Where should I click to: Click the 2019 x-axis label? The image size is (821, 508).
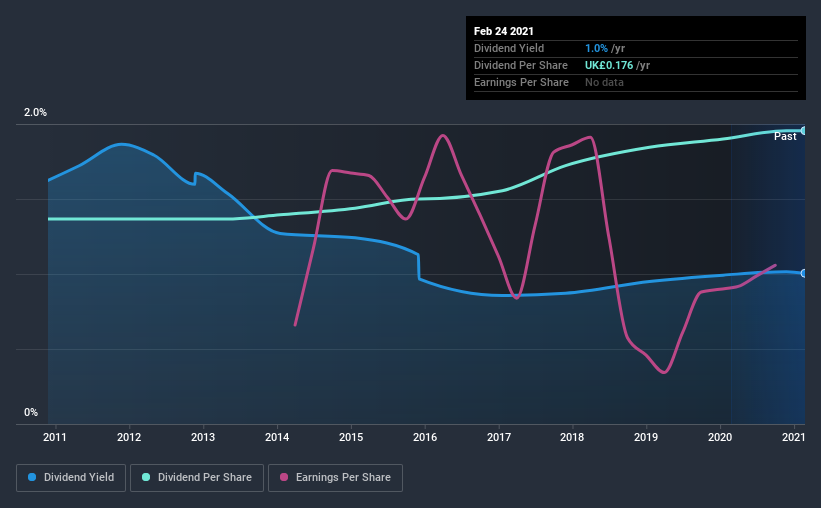pyautogui.click(x=646, y=437)
